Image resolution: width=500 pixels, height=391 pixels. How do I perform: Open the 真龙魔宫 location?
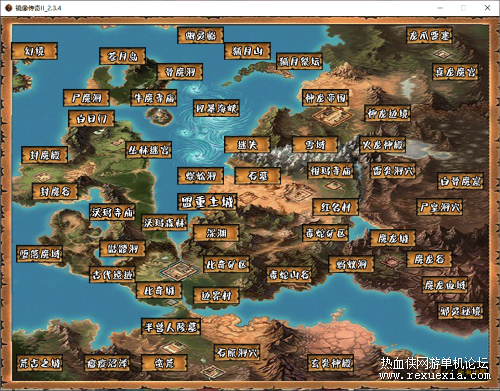pos(455,72)
